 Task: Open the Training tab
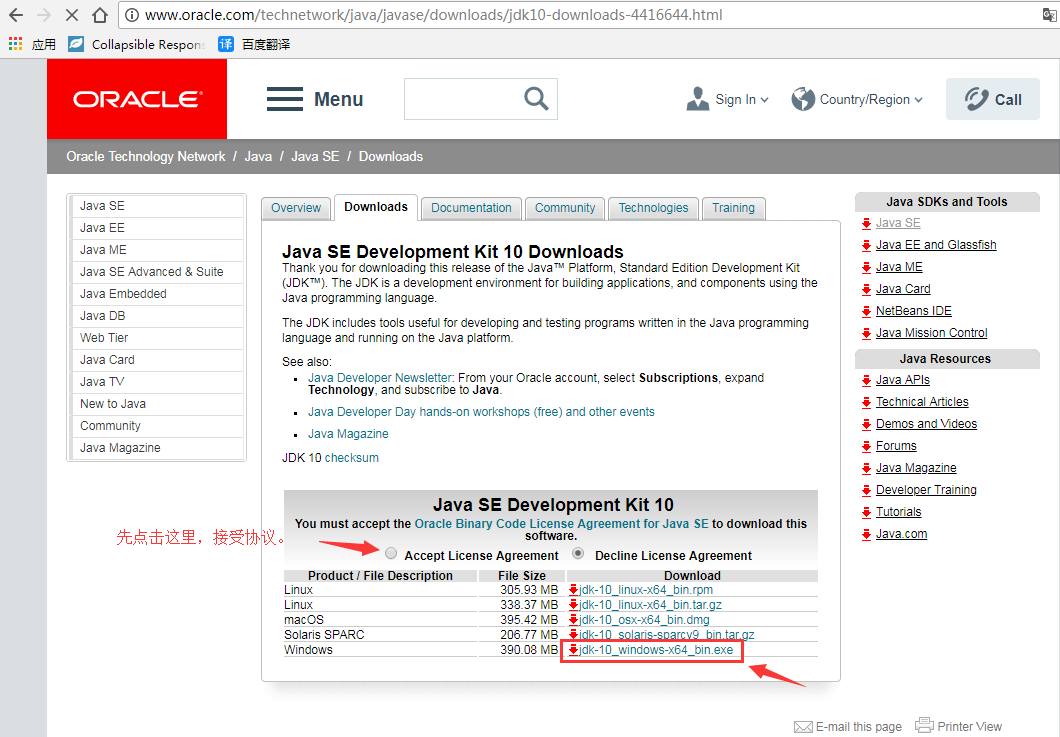point(733,208)
